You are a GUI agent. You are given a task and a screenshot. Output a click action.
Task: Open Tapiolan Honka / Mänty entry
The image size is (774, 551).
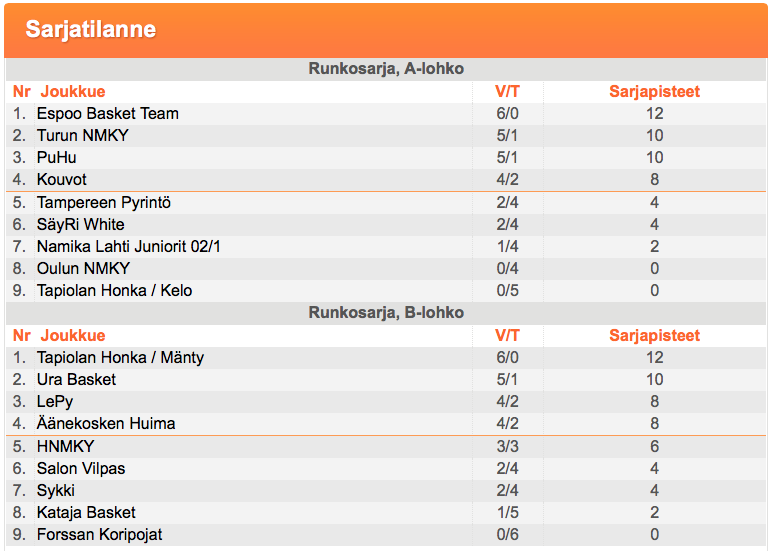click(x=120, y=357)
